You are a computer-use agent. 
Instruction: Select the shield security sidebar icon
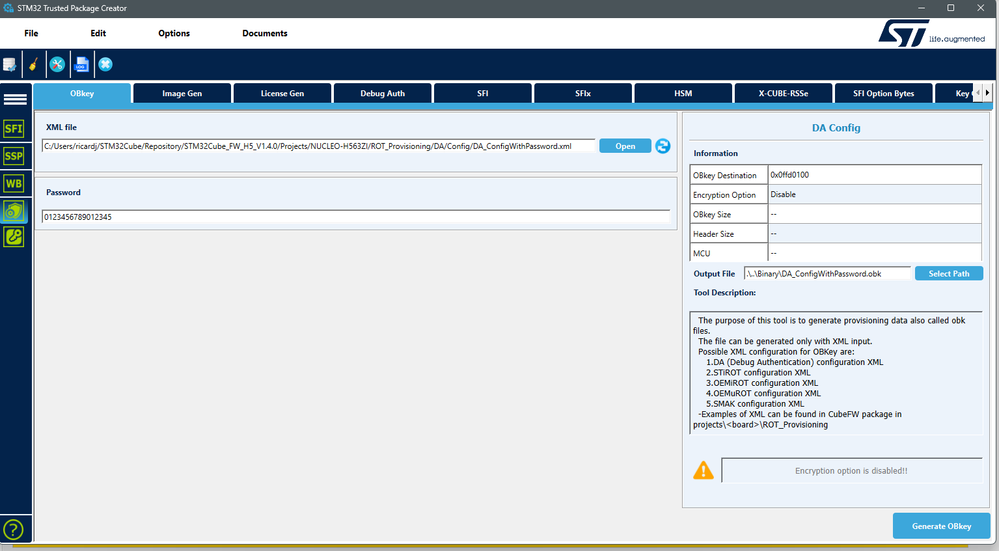[x=13, y=211]
